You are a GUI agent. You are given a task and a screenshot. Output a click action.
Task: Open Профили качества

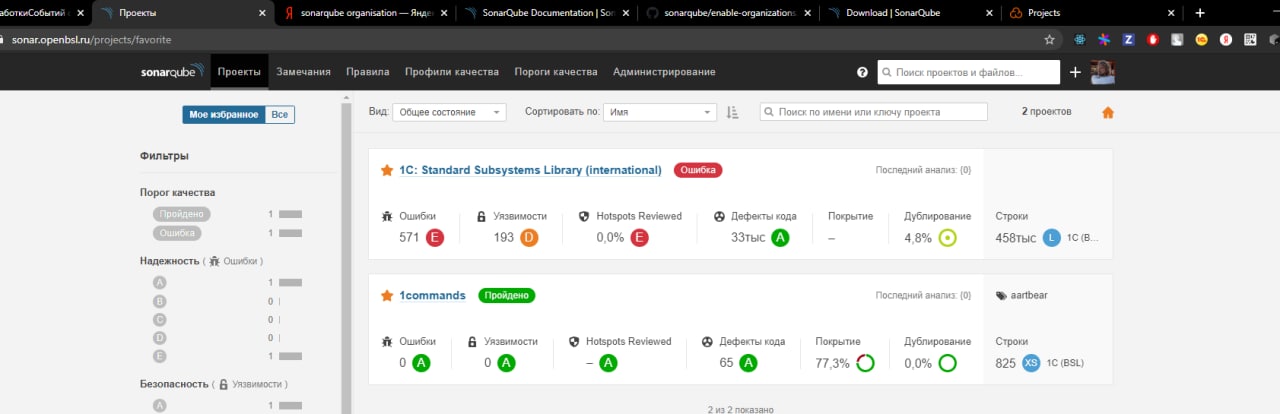pyautogui.click(x=452, y=72)
